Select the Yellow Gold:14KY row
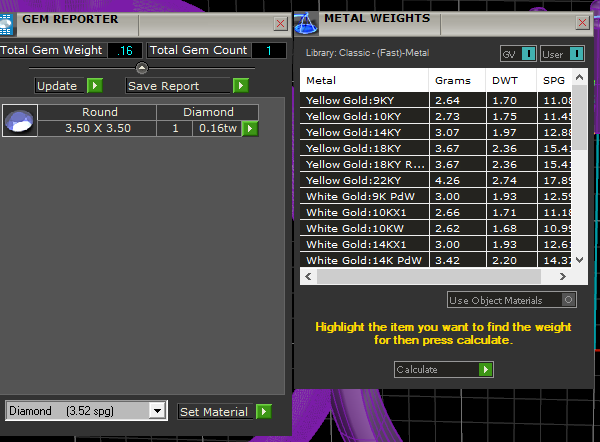The image size is (600, 442). (364, 132)
